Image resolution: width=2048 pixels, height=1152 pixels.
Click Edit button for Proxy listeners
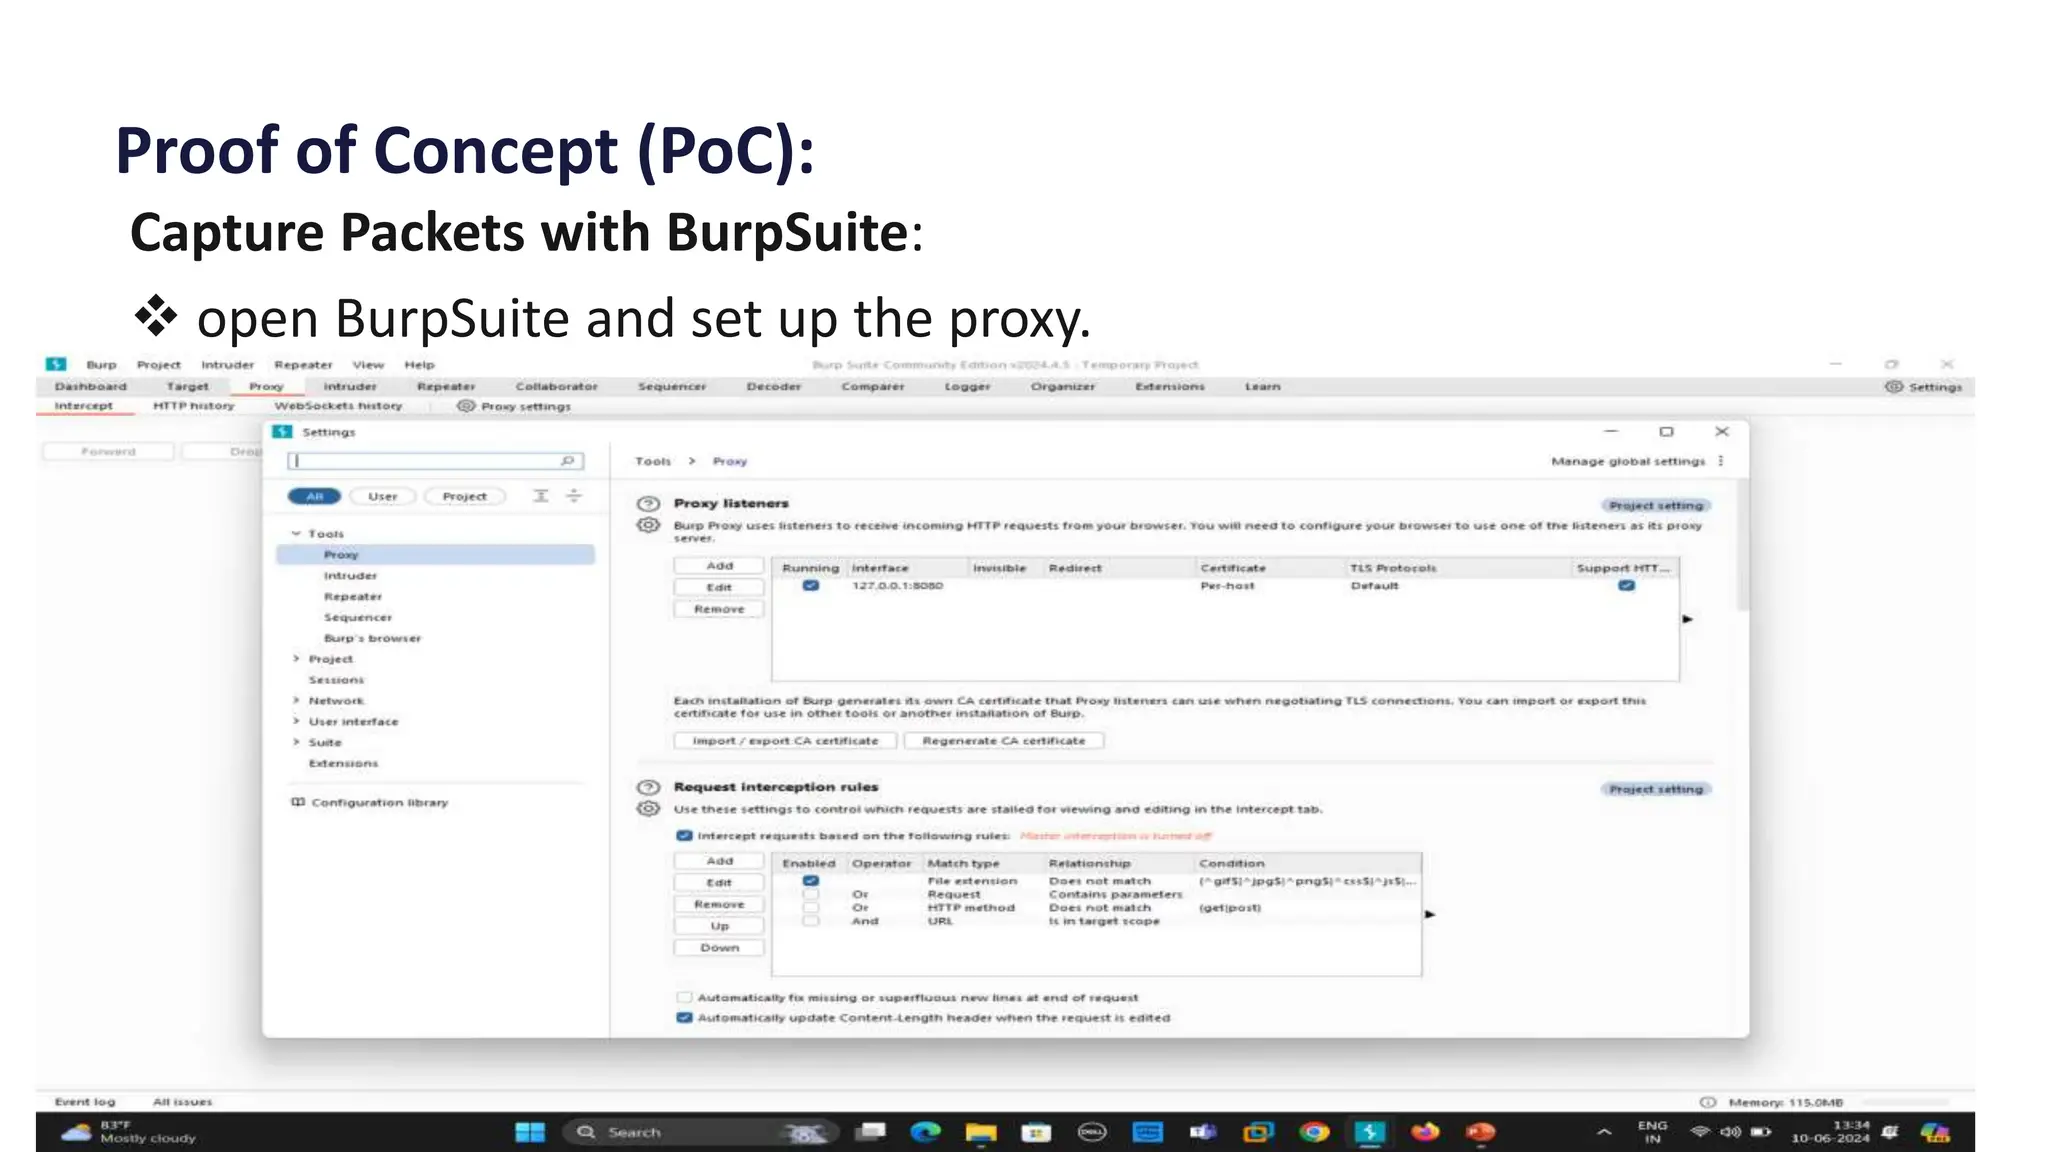tap(719, 588)
